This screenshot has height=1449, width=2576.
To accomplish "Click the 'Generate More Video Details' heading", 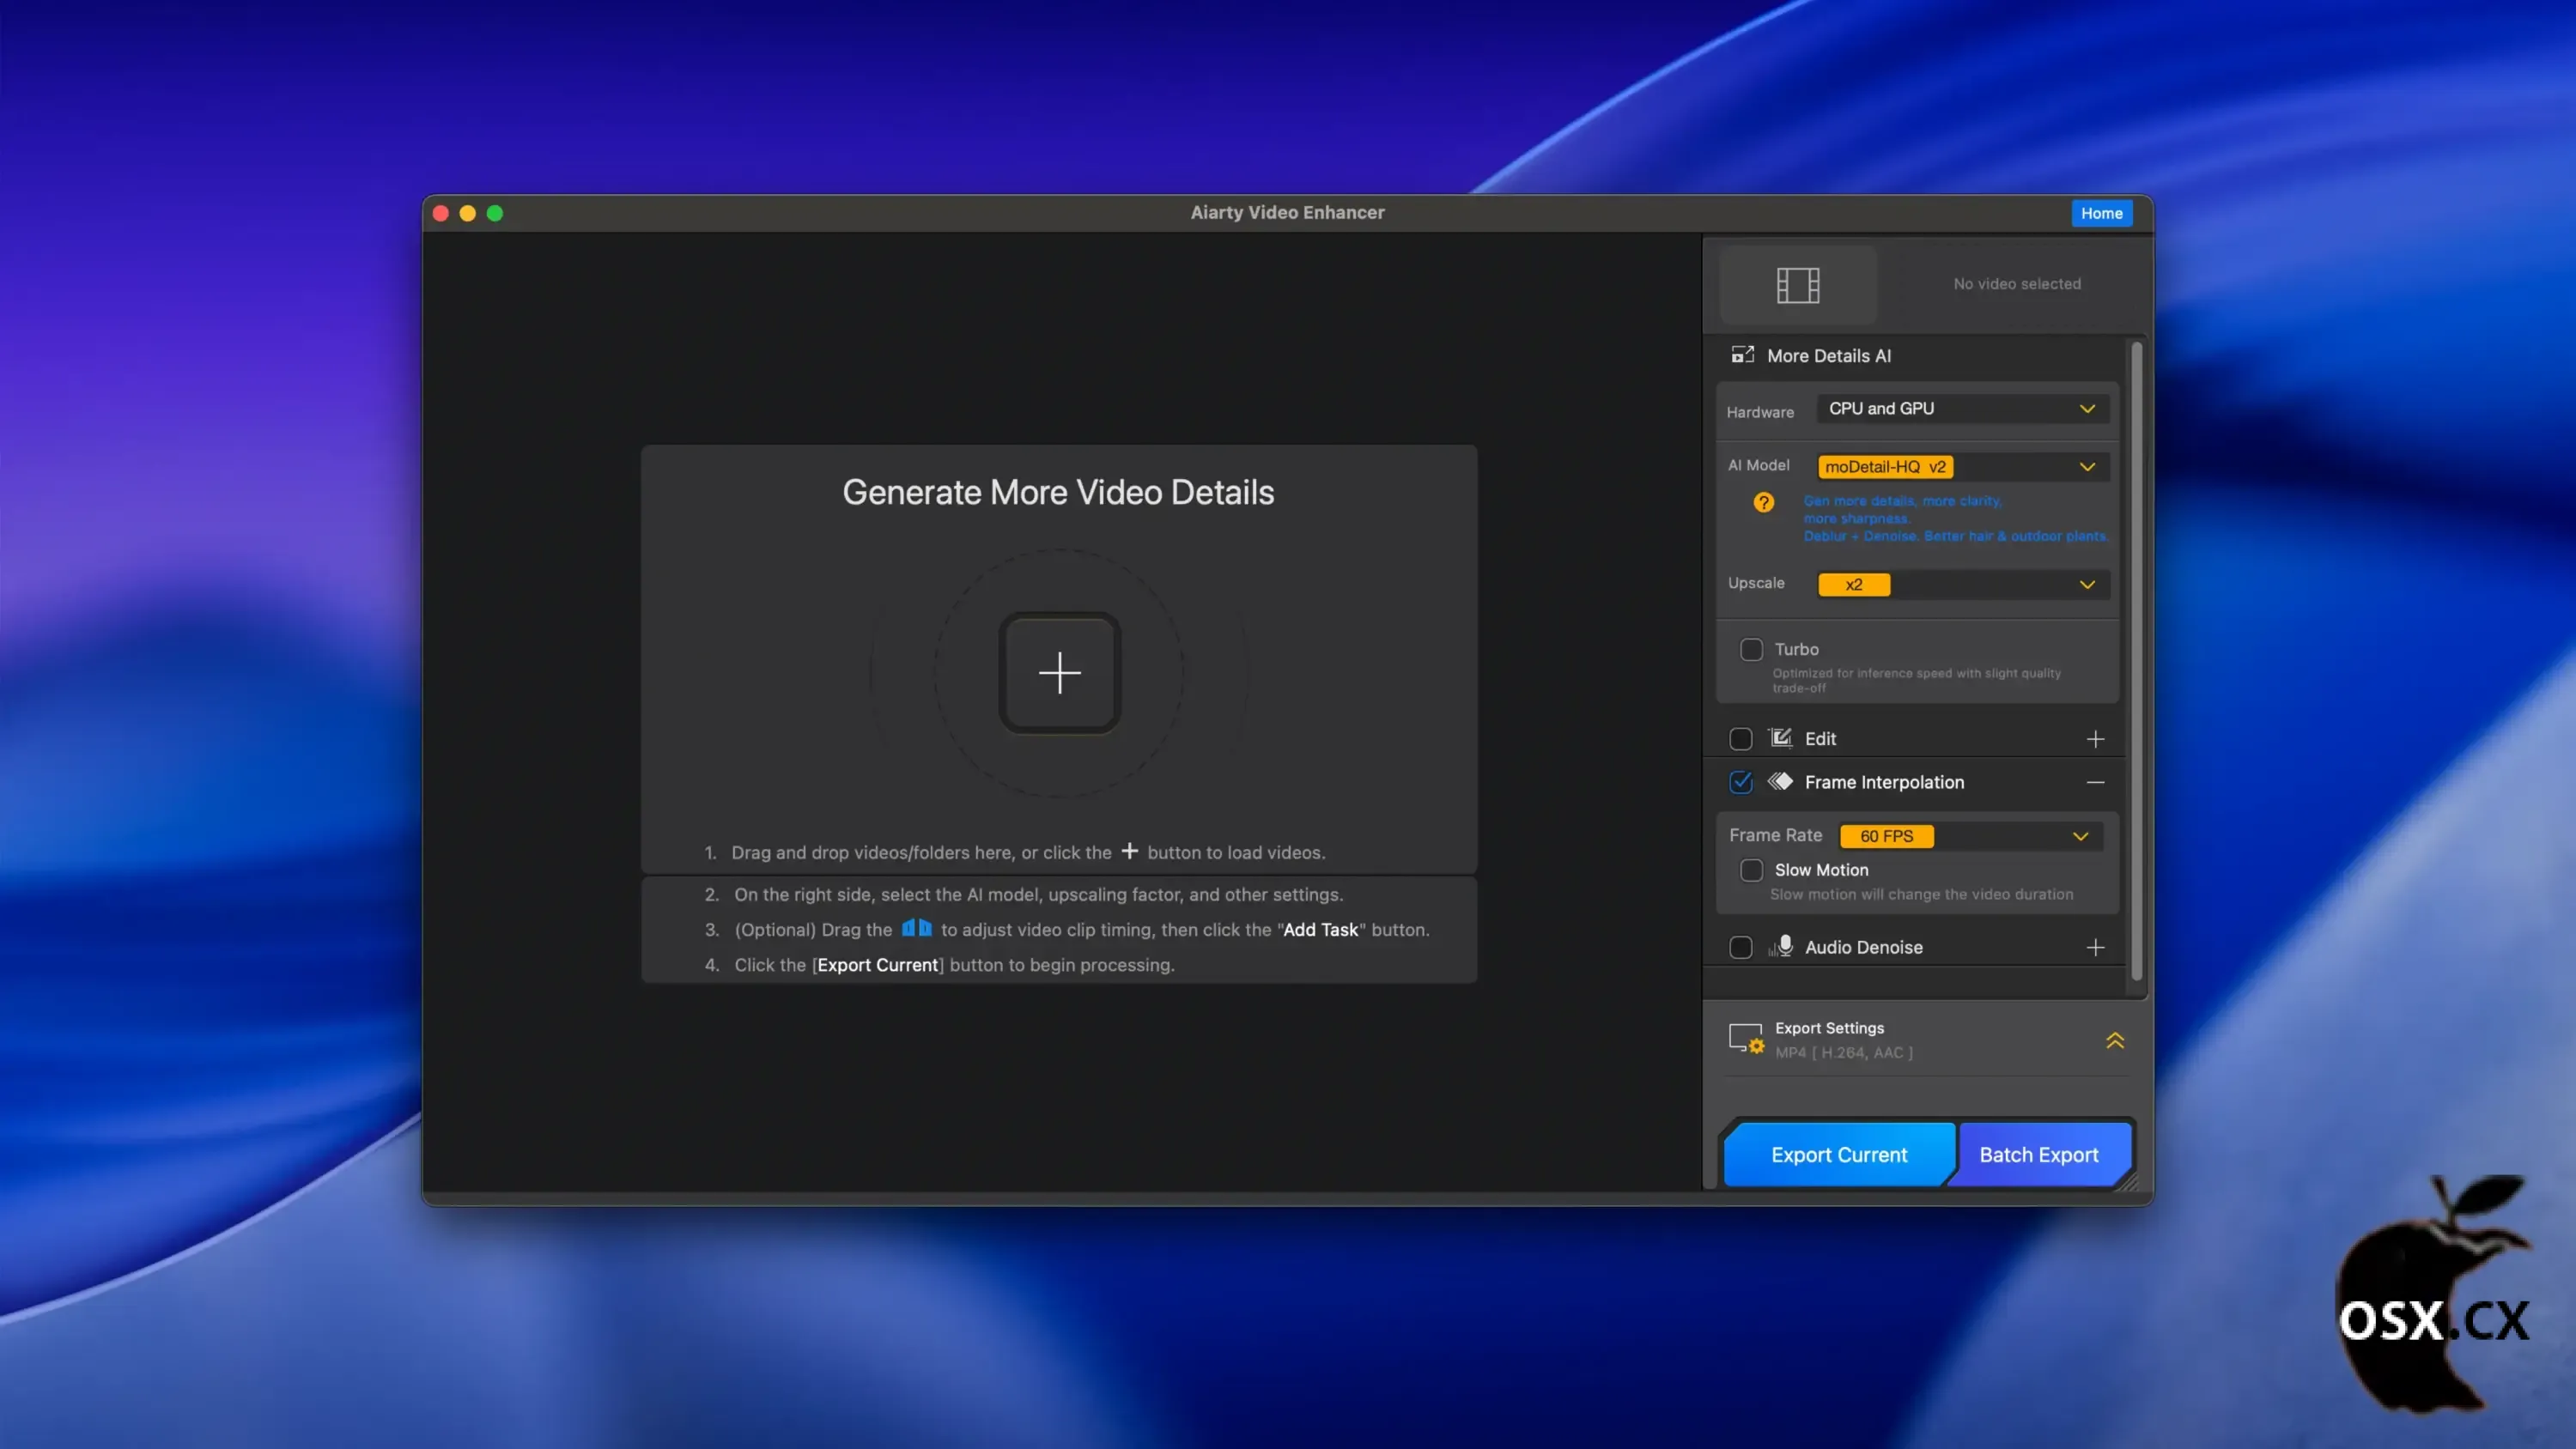I will (1058, 492).
